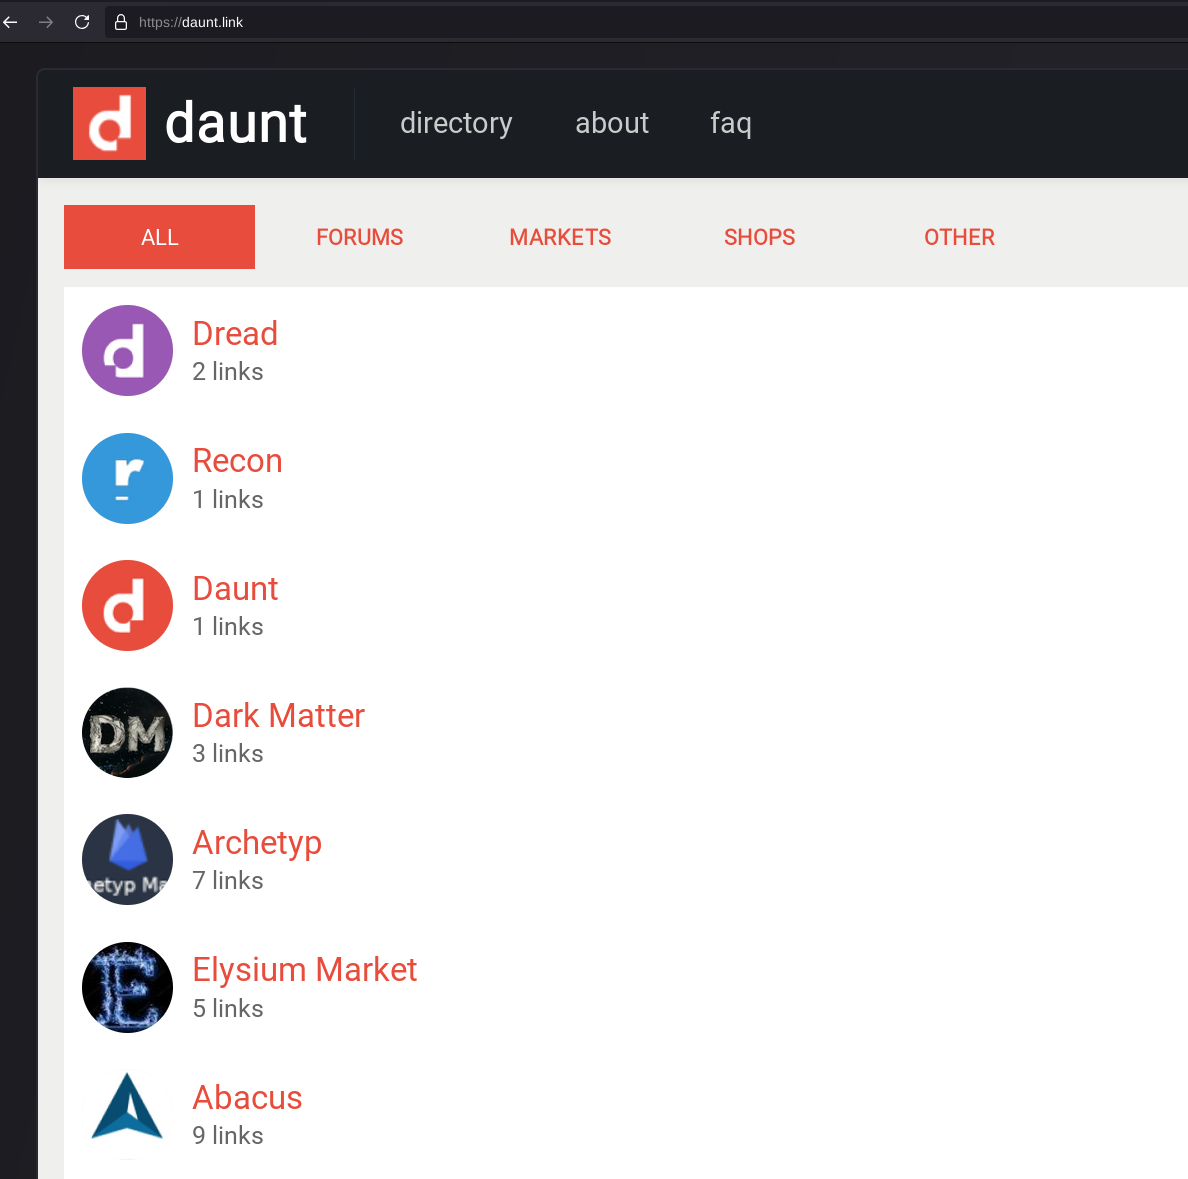Open the Dark Matter listing link
The height and width of the screenshot is (1179, 1188).
(279, 715)
